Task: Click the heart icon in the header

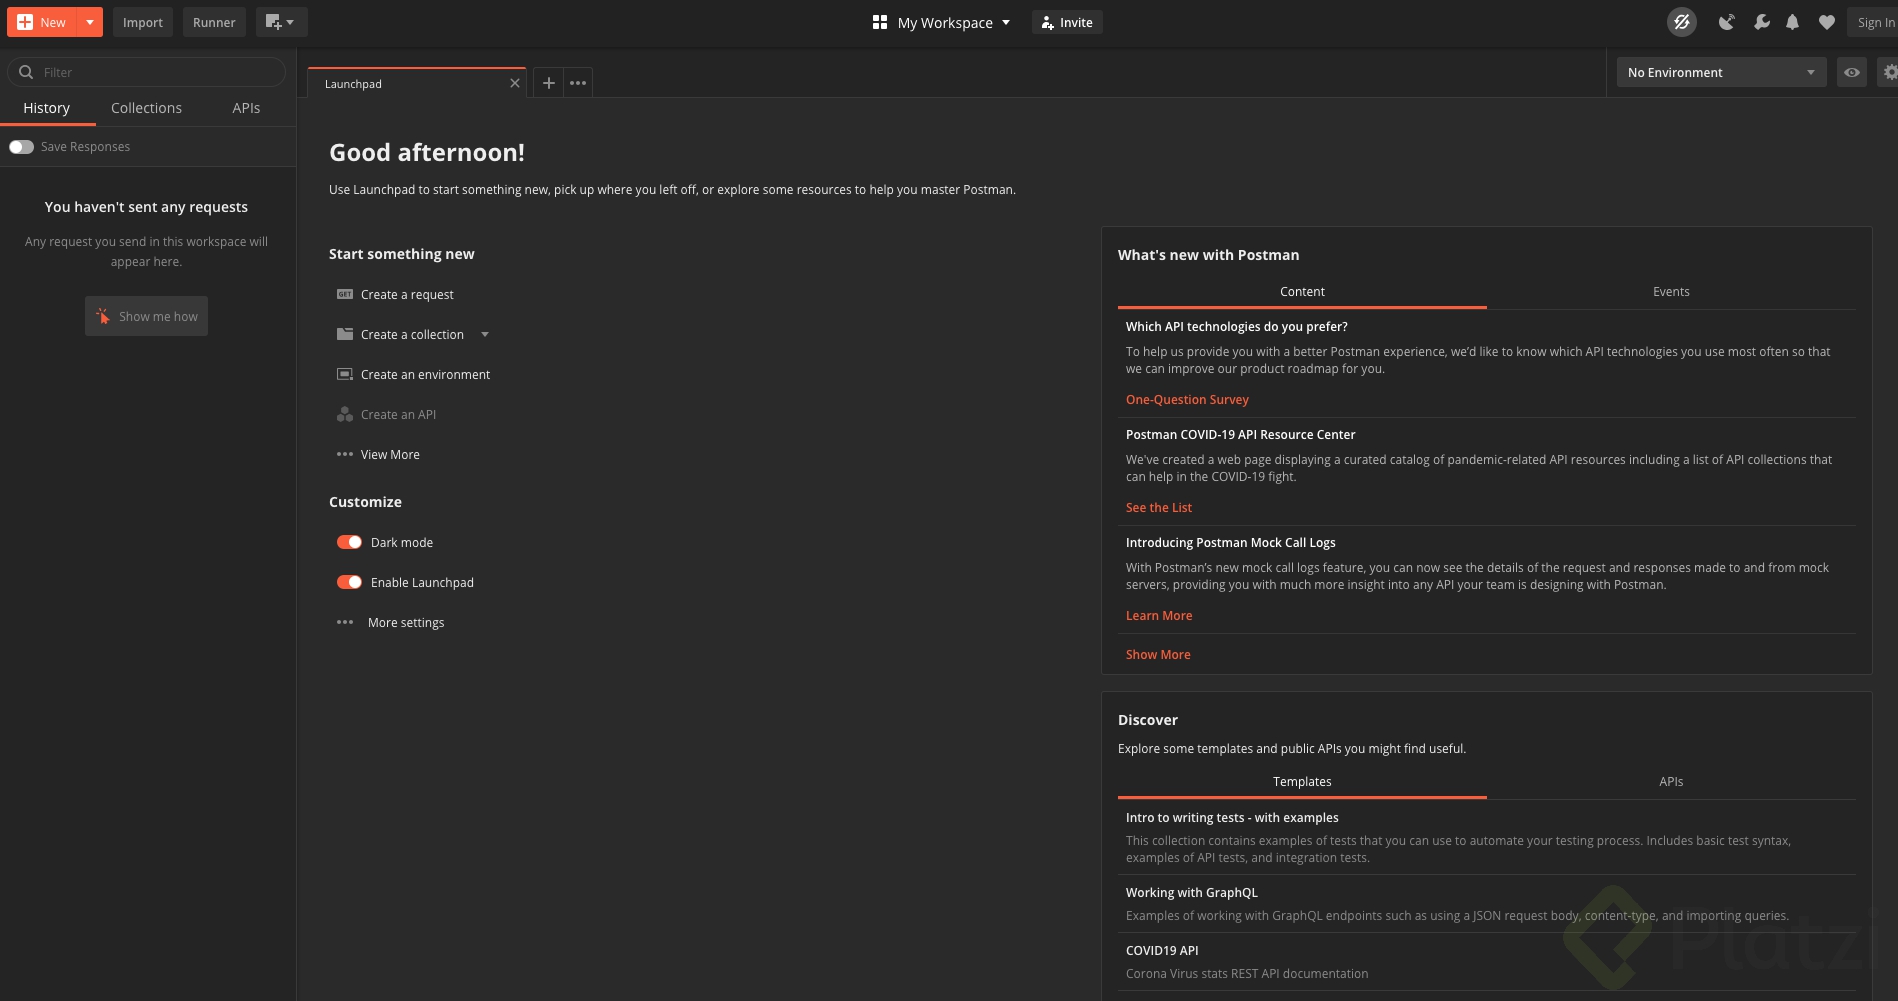Action: pyautogui.click(x=1826, y=22)
